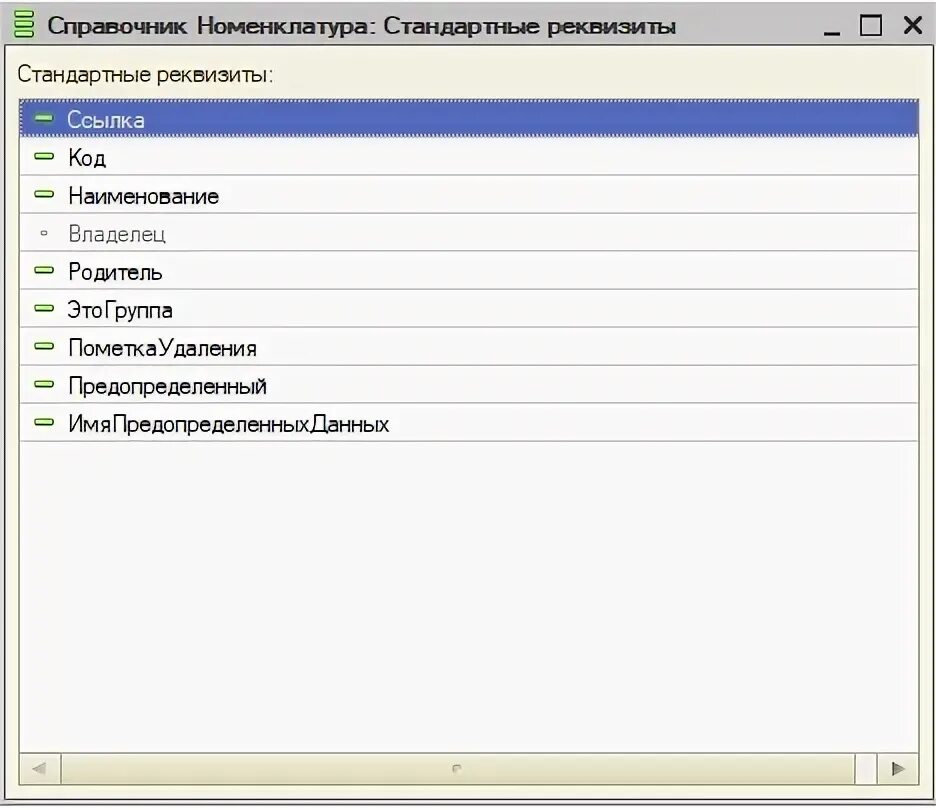Select the greyed Владелец attribute
The width and height of the screenshot is (936, 810).
point(469,233)
